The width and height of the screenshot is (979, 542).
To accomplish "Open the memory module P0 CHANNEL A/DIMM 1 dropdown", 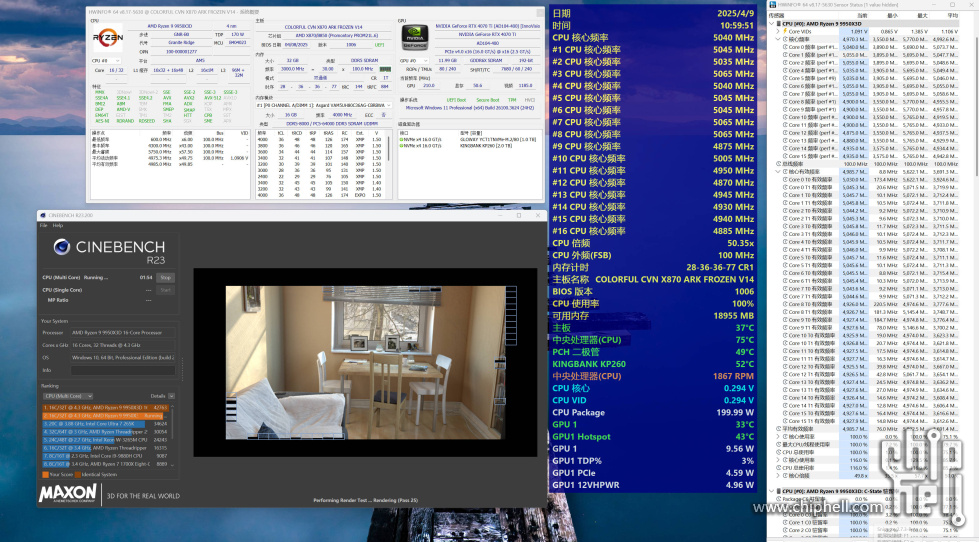I will pos(323,106).
